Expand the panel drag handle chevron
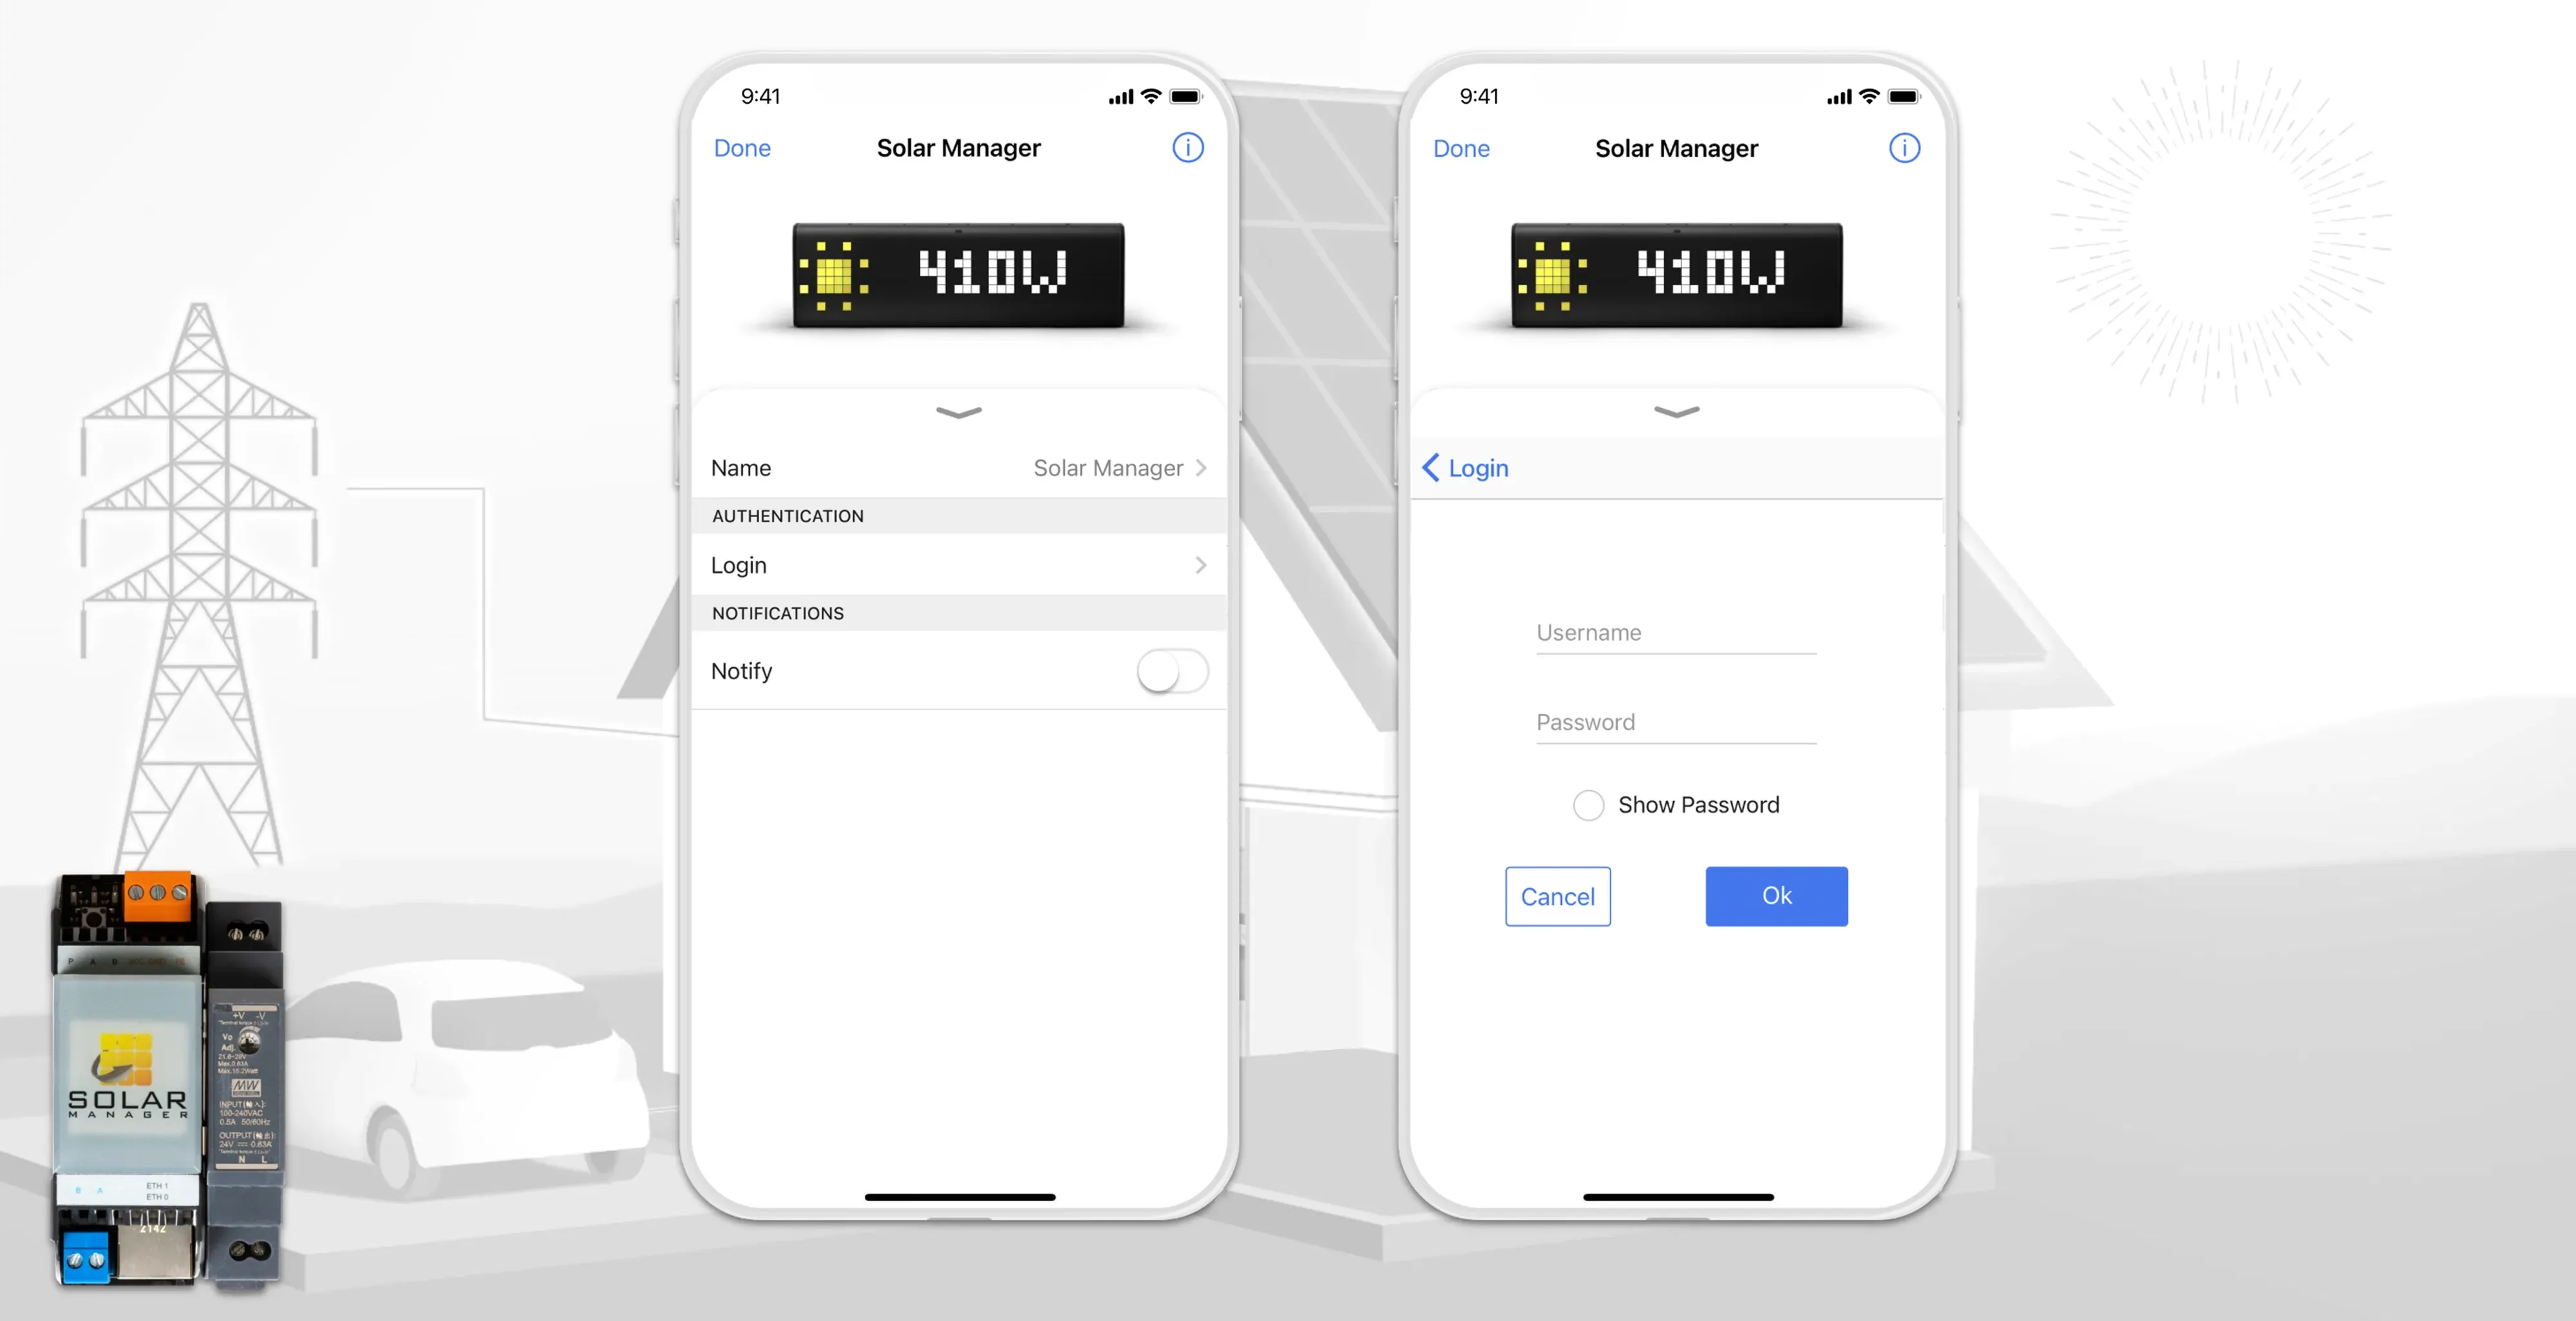Viewport: 2576px width, 1321px height. [959, 411]
